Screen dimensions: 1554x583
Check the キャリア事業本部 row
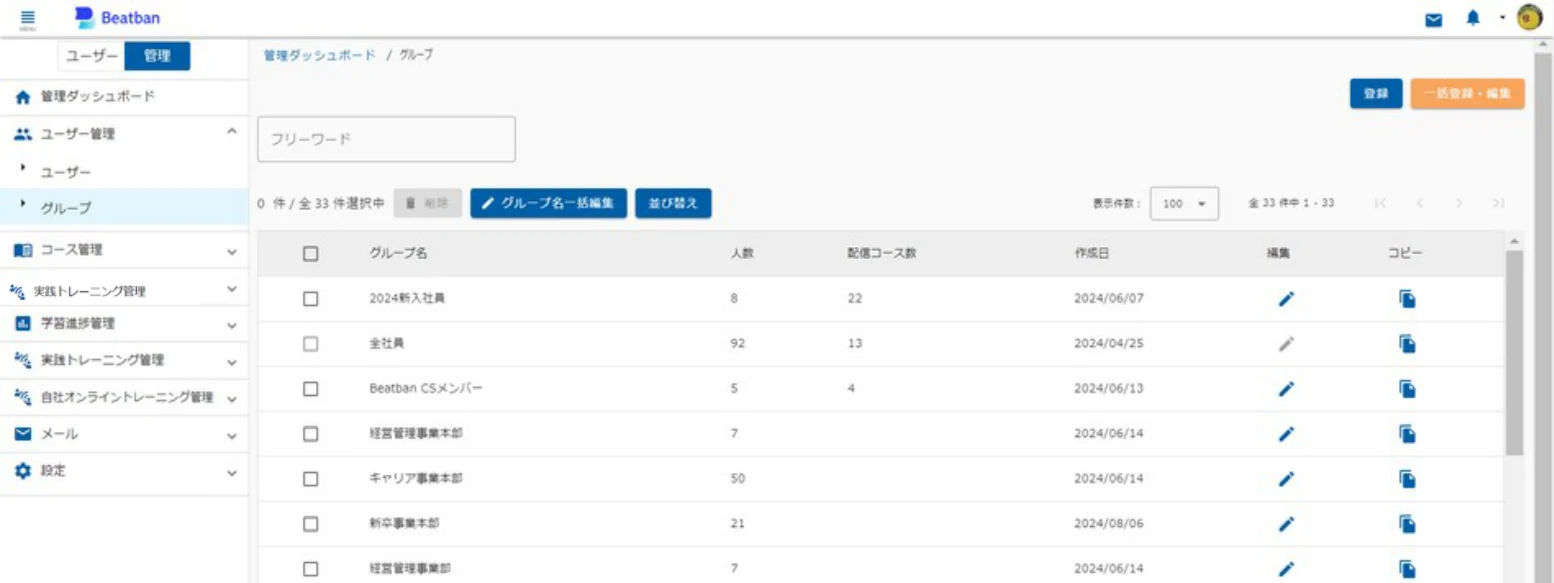310,478
